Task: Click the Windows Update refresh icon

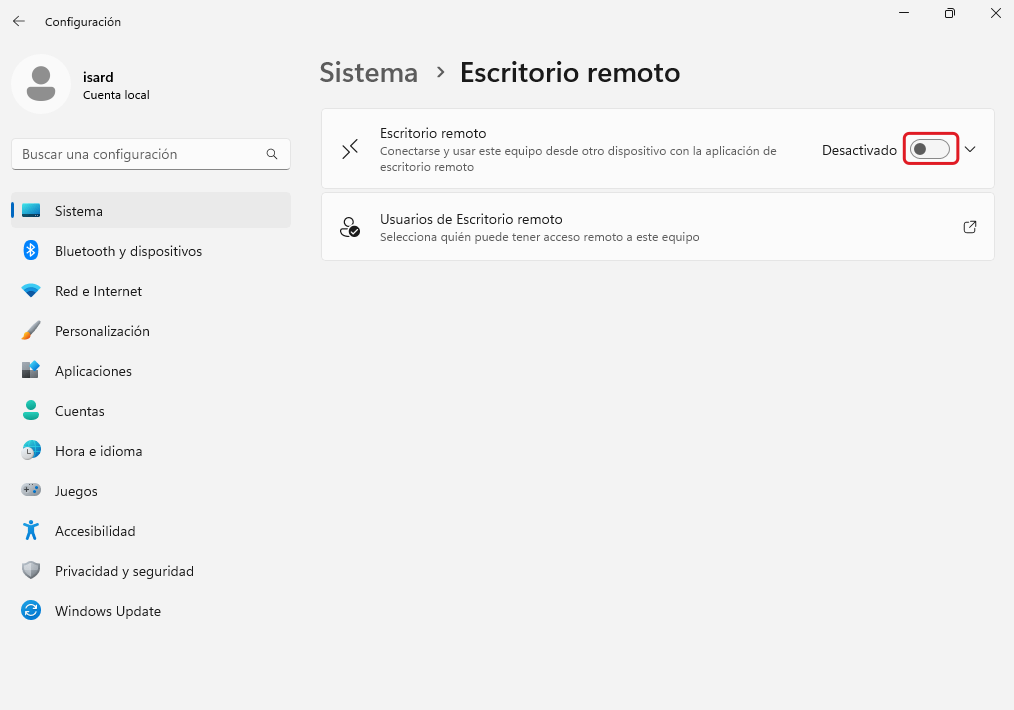Action: coord(31,611)
